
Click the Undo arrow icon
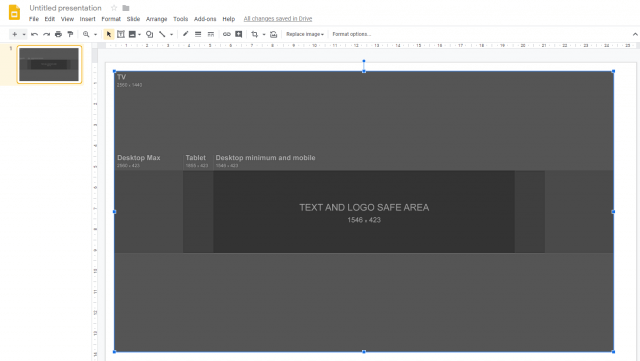pyautogui.click(x=34, y=34)
